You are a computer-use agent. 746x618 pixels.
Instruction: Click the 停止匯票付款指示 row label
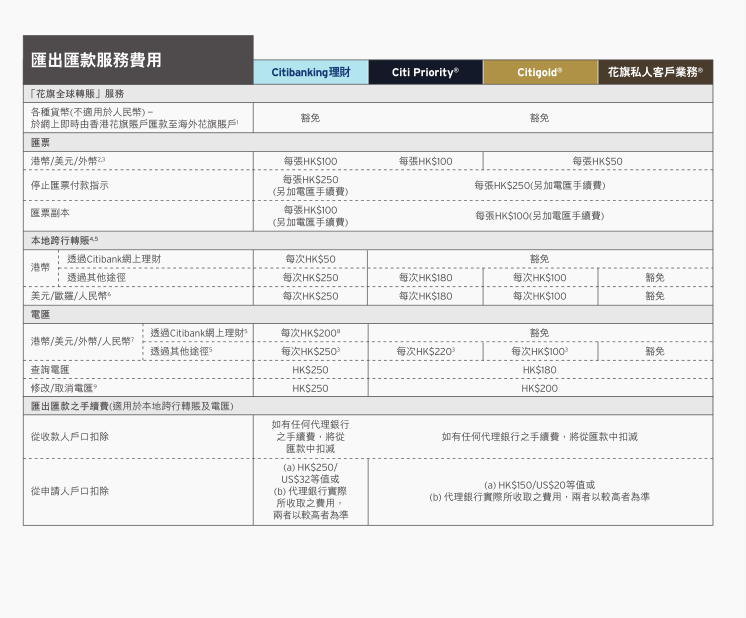pyautogui.click(x=69, y=185)
